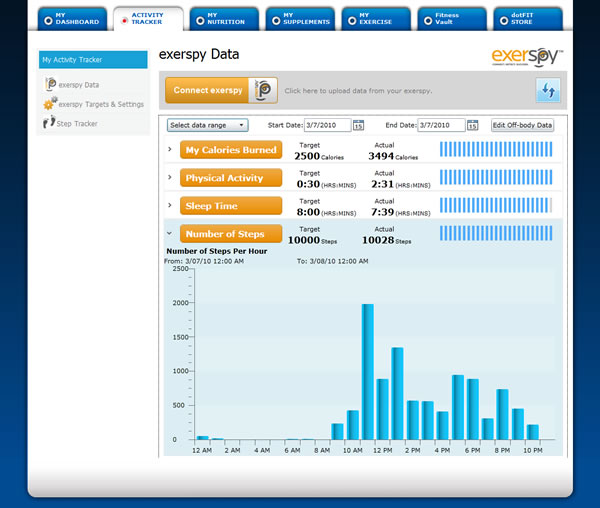Click the exerspy device icon beside Connect
Image resolution: width=600 pixels, height=508 pixels.
263,90
